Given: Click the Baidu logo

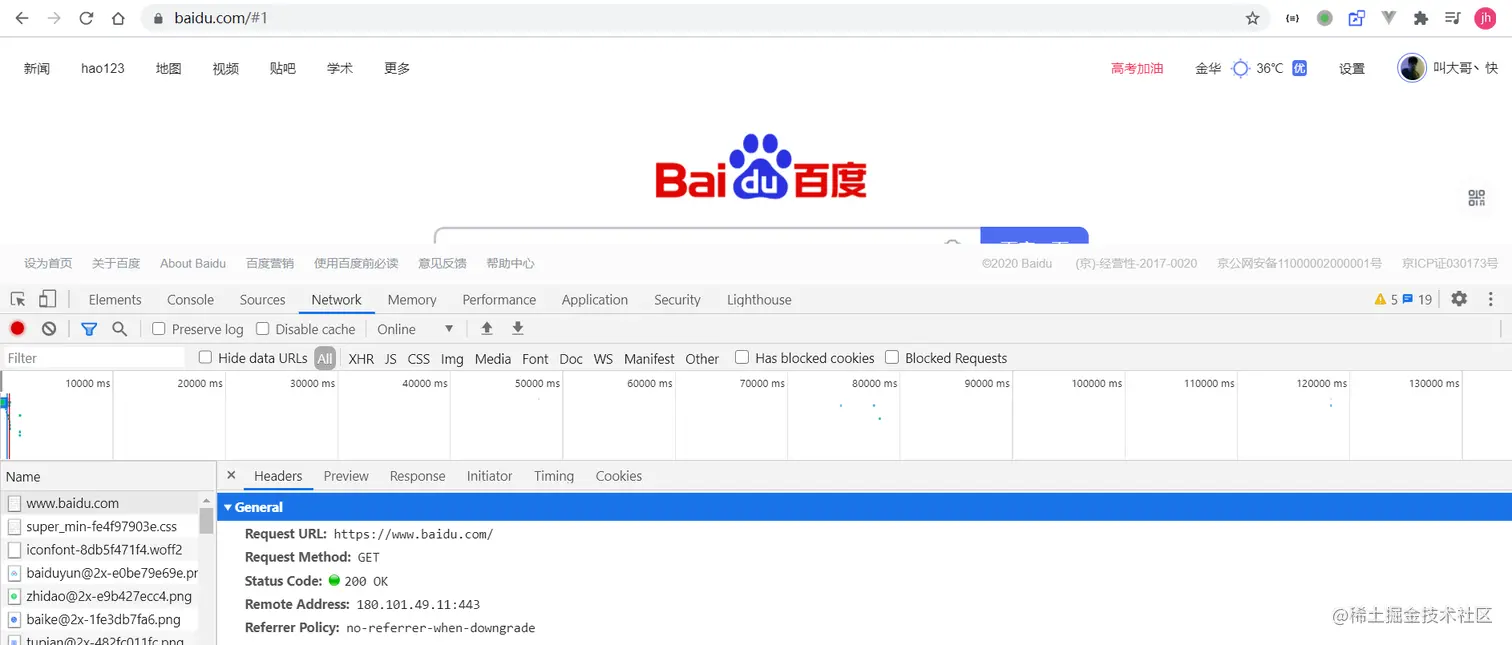Looking at the screenshot, I should 761,167.
